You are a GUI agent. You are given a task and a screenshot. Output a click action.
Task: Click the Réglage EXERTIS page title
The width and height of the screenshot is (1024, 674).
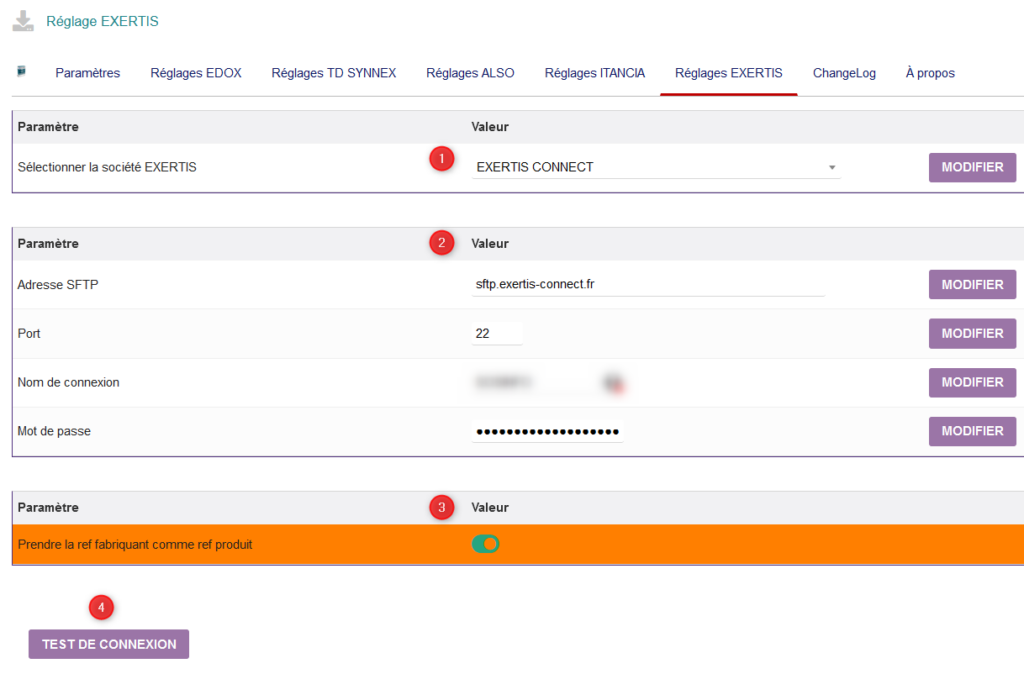coord(103,22)
